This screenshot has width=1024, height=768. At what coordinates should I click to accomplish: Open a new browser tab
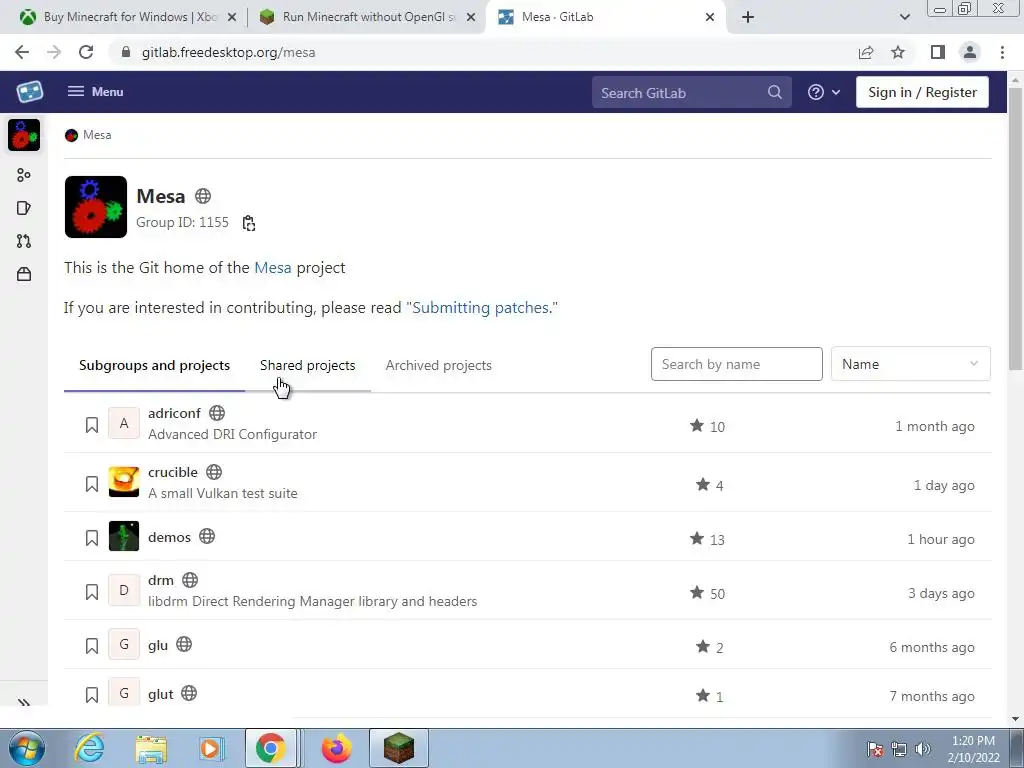coord(748,17)
